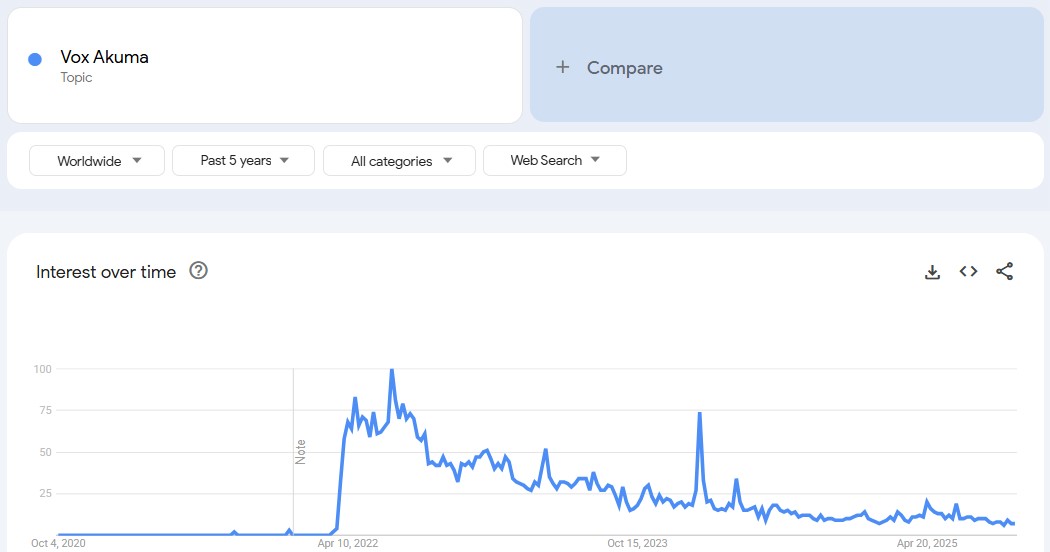This screenshot has width=1050, height=552.
Task: Click the Oct 15, 2023 axis label
Action: tap(637, 544)
